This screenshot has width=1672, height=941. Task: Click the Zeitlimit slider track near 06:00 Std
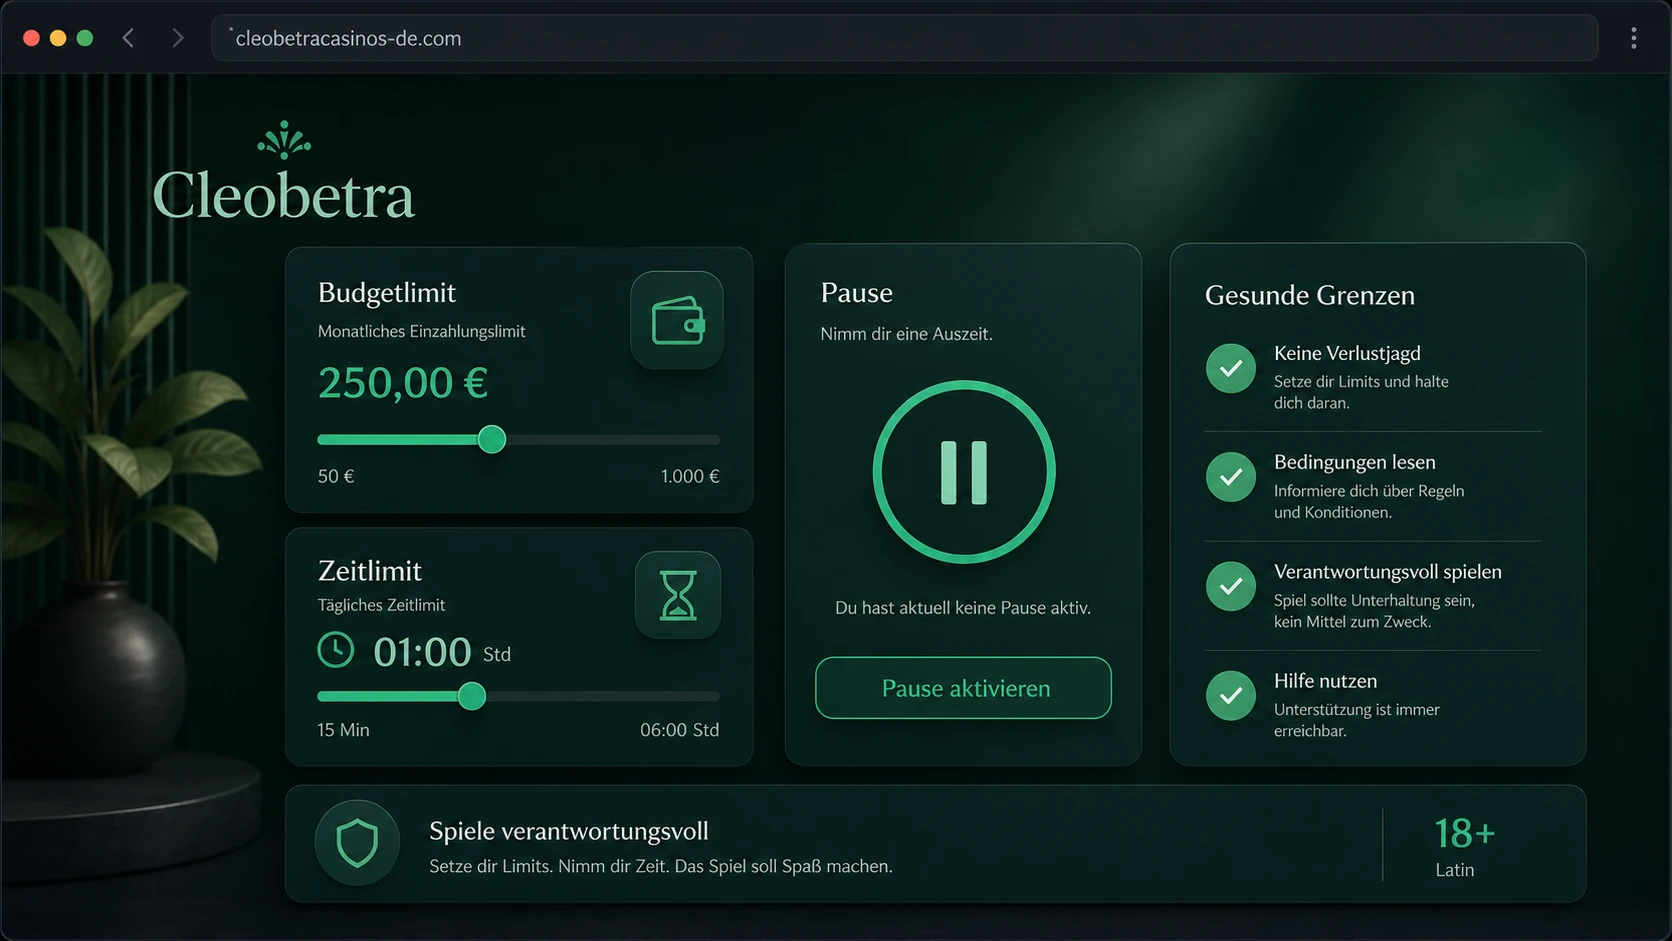[x=700, y=696]
